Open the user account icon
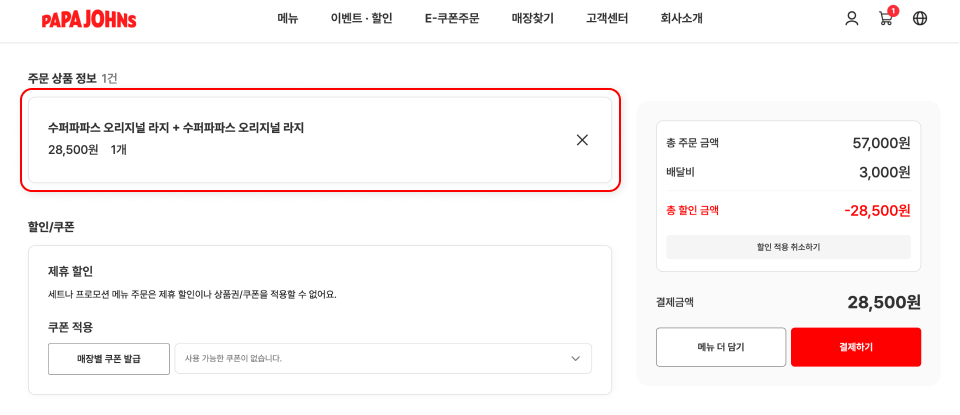 point(852,18)
